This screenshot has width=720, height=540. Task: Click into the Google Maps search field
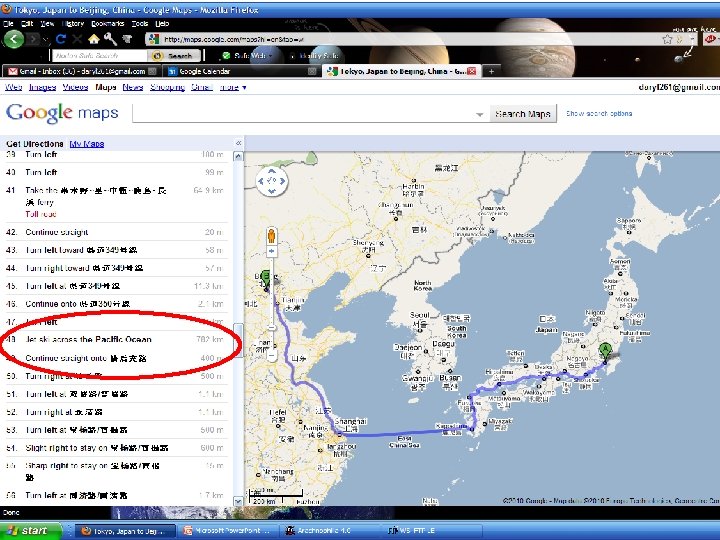(304, 114)
